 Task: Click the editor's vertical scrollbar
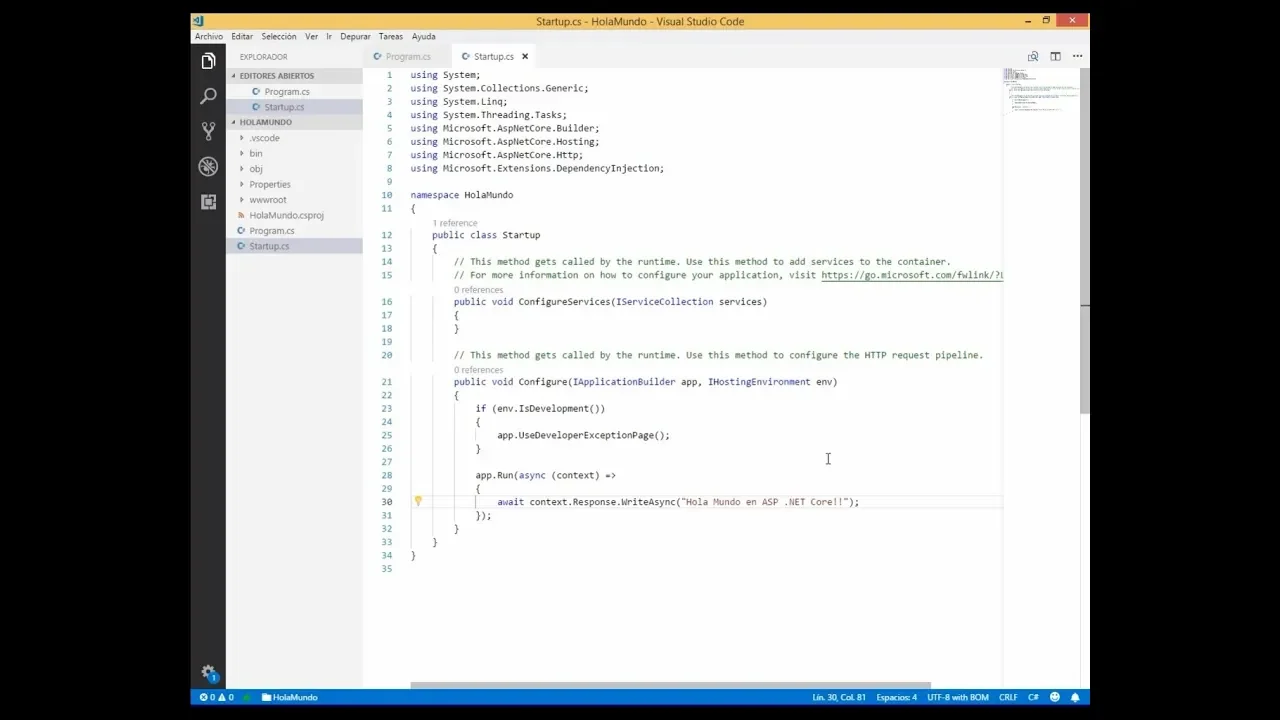click(1085, 240)
